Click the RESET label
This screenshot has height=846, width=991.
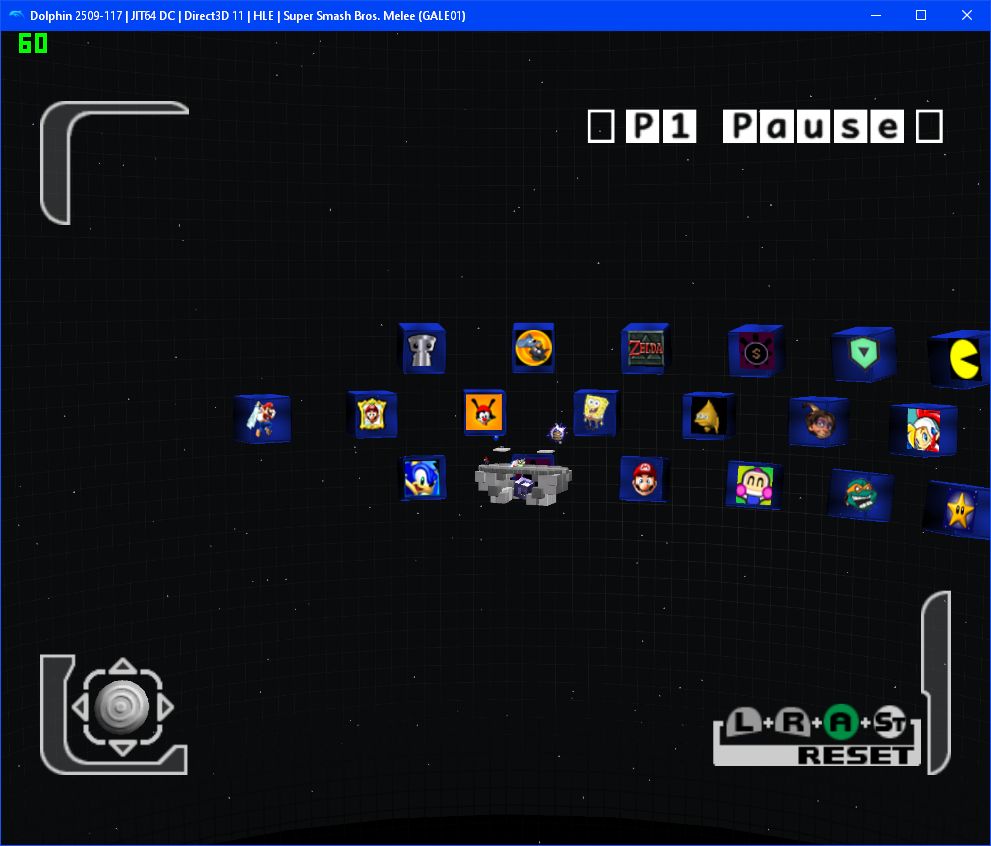point(855,755)
